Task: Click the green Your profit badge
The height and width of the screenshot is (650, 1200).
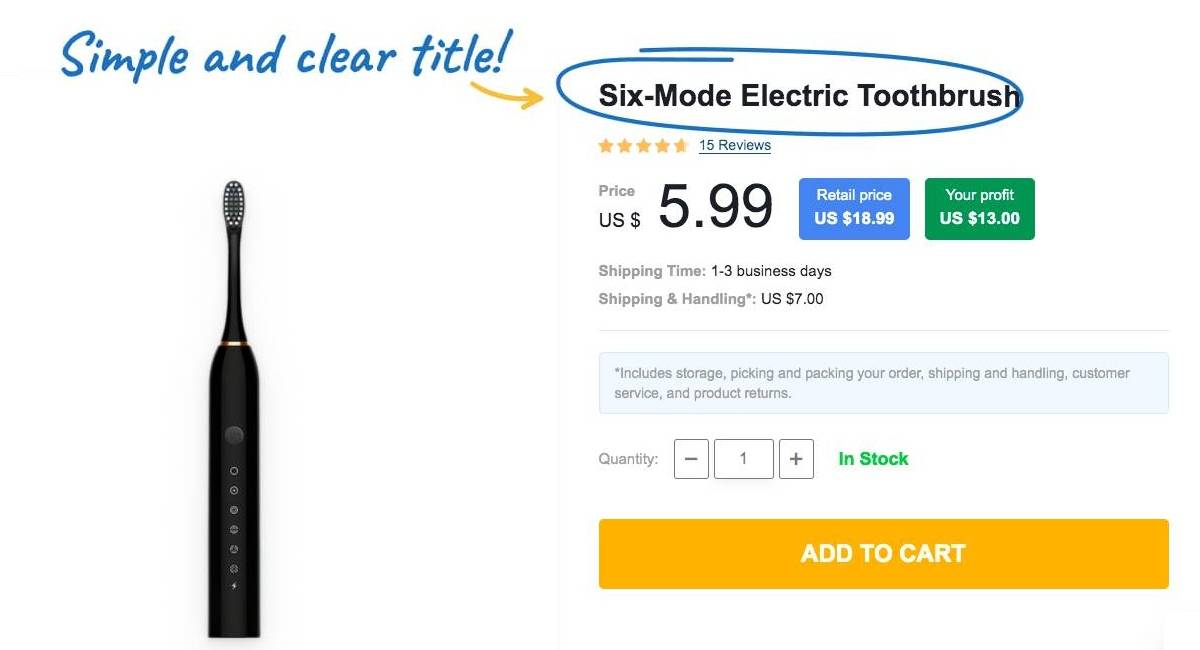Action: [980, 208]
